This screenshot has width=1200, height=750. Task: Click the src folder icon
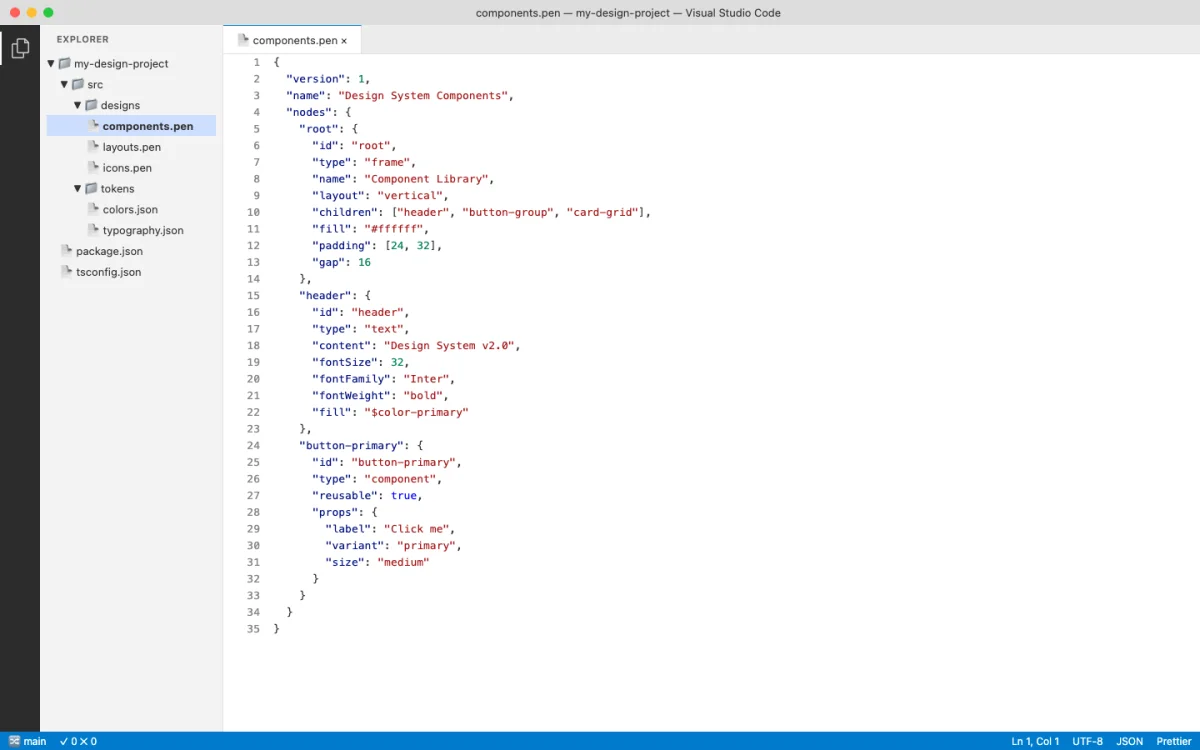[x=78, y=85]
